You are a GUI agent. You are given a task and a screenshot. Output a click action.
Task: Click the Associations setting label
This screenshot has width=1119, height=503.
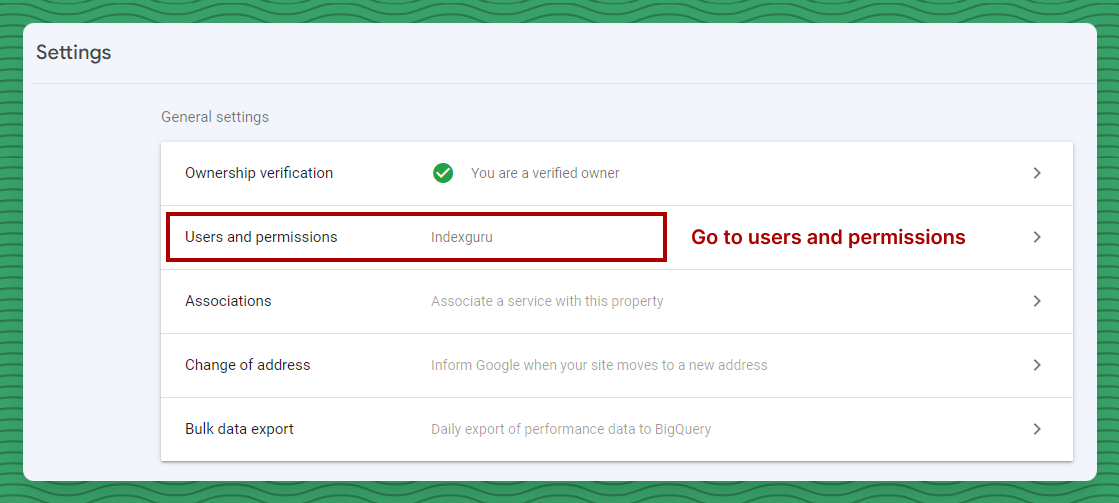click(x=228, y=301)
